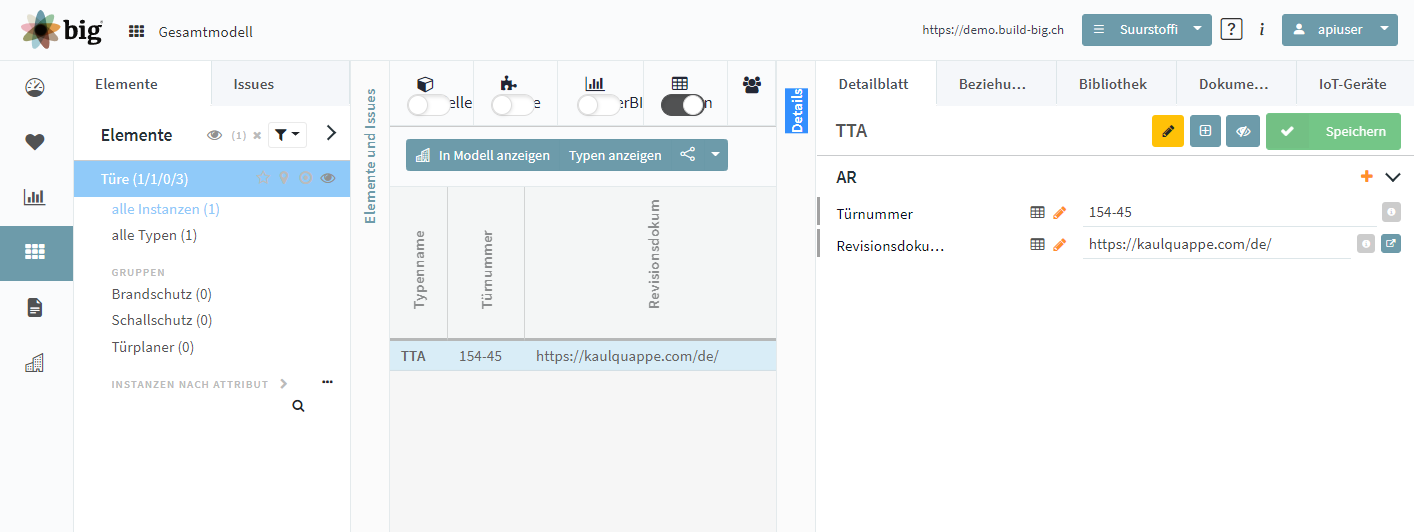Click the green Speichern button
This screenshot has height=532, width=1414.
click(1333, 131)
